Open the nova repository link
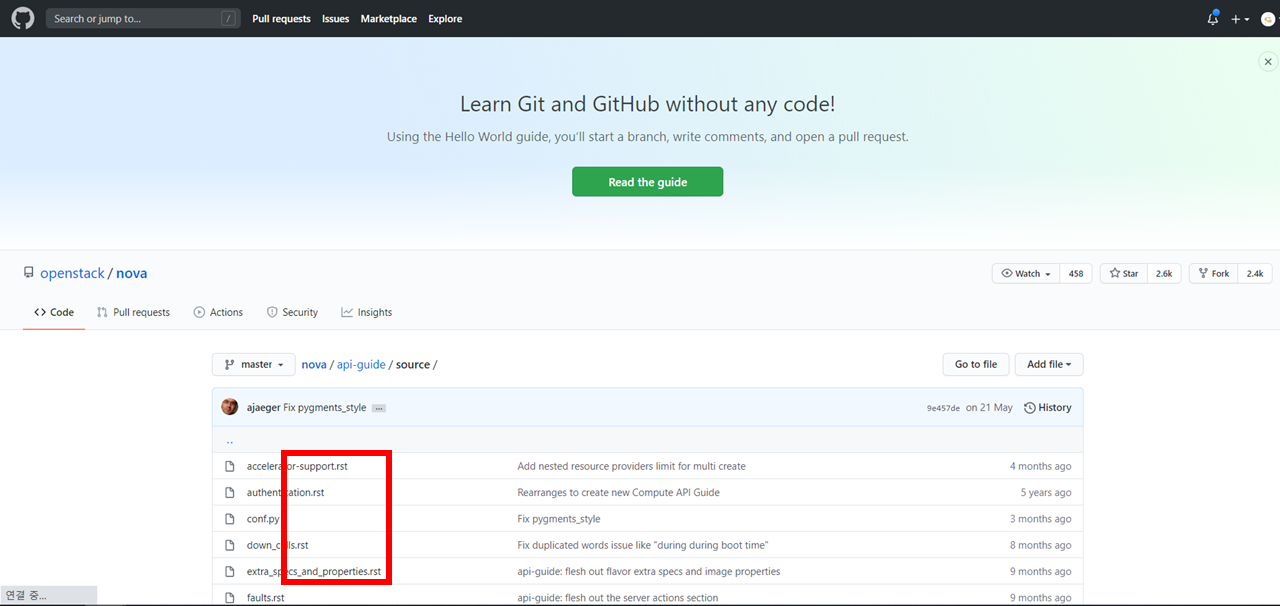The width and height of the screenshot is (1280, 606). 131,273
